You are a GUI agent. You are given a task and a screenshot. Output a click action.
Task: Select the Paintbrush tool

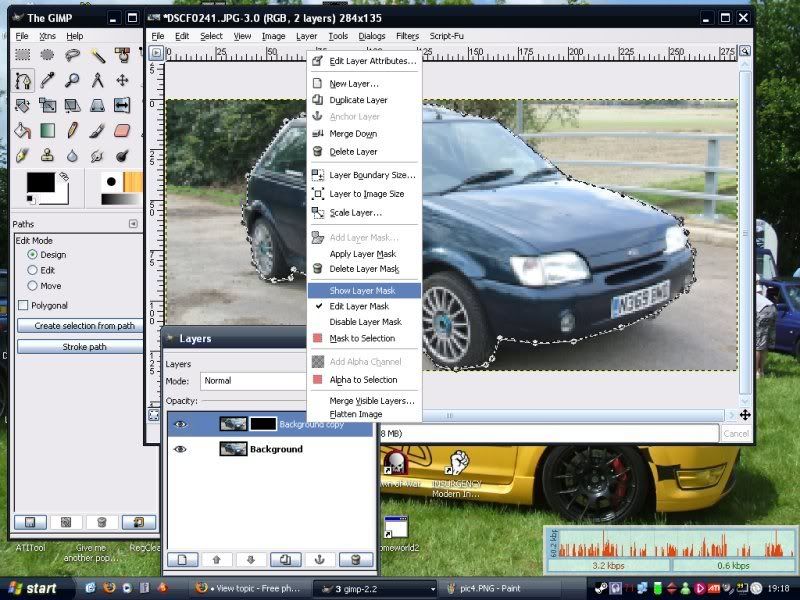97,131
